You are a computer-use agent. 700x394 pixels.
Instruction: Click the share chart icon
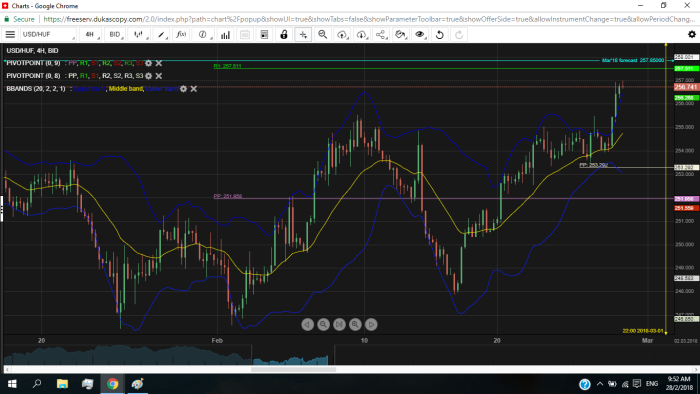380,34
